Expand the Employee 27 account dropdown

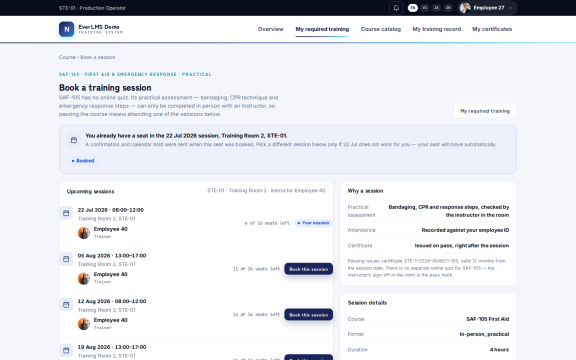pos(487,8)
